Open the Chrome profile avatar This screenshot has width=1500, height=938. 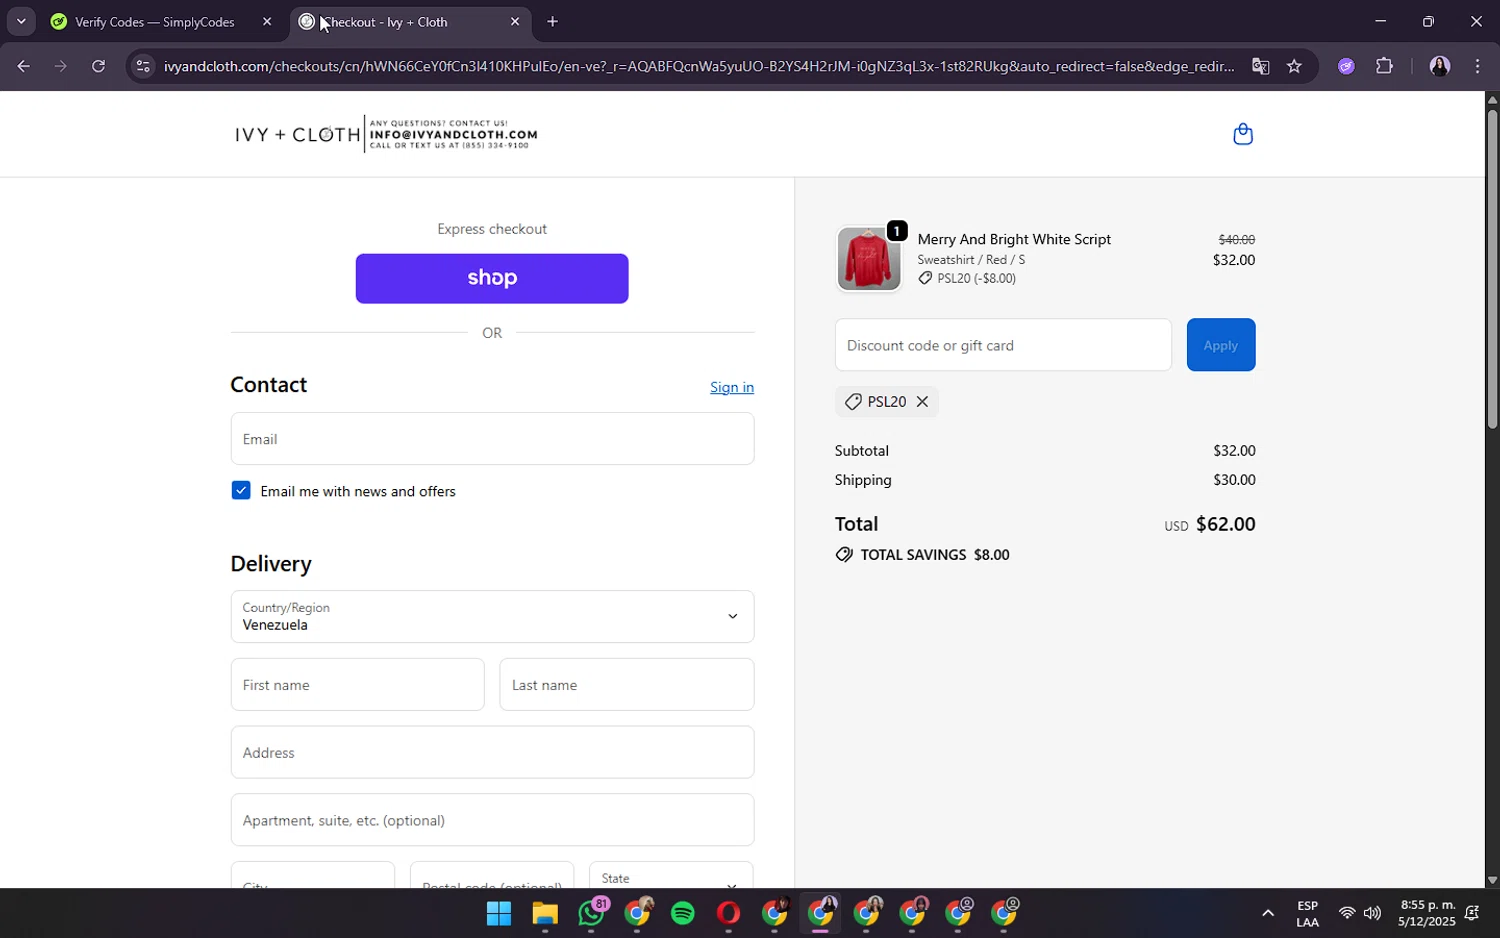[x=1439, y=66]
